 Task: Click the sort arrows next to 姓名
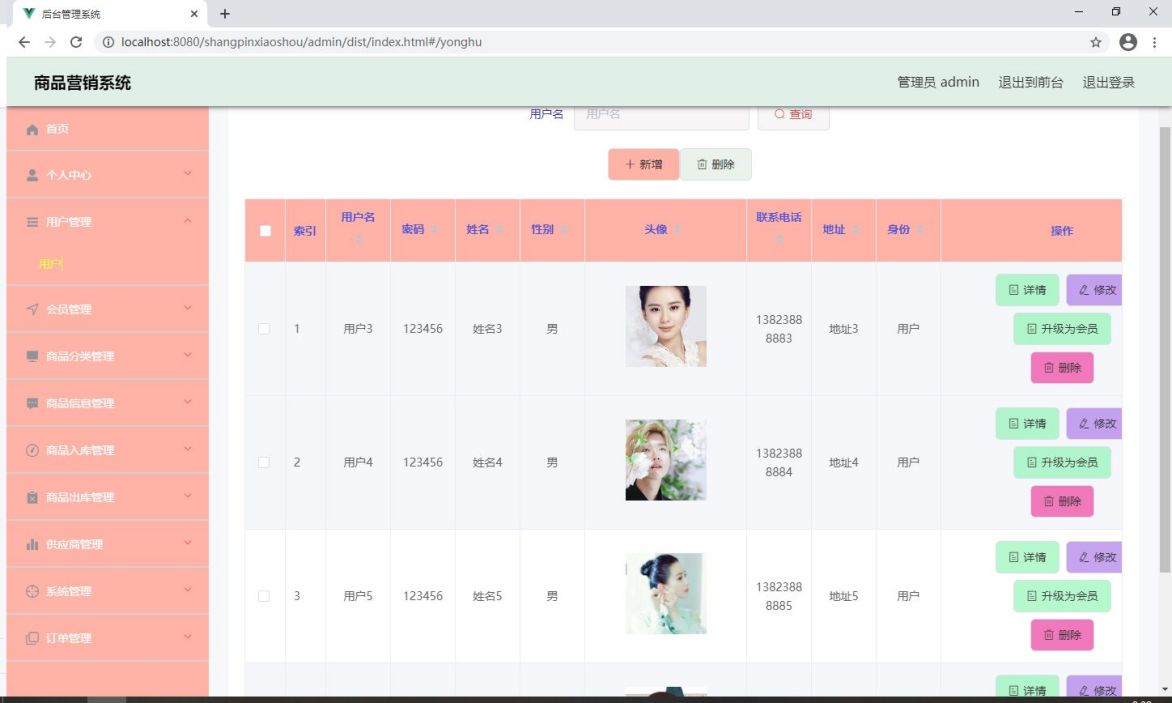coord(499,229)
